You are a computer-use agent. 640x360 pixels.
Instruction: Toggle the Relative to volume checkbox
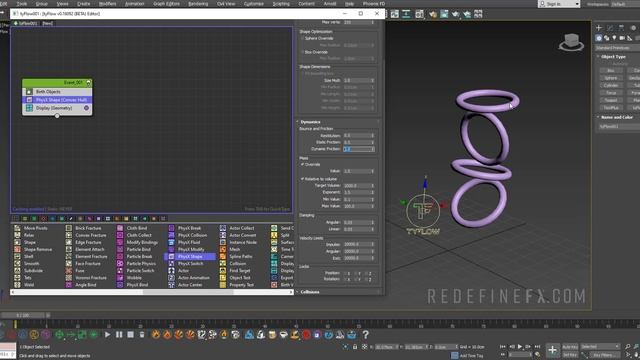303,179
